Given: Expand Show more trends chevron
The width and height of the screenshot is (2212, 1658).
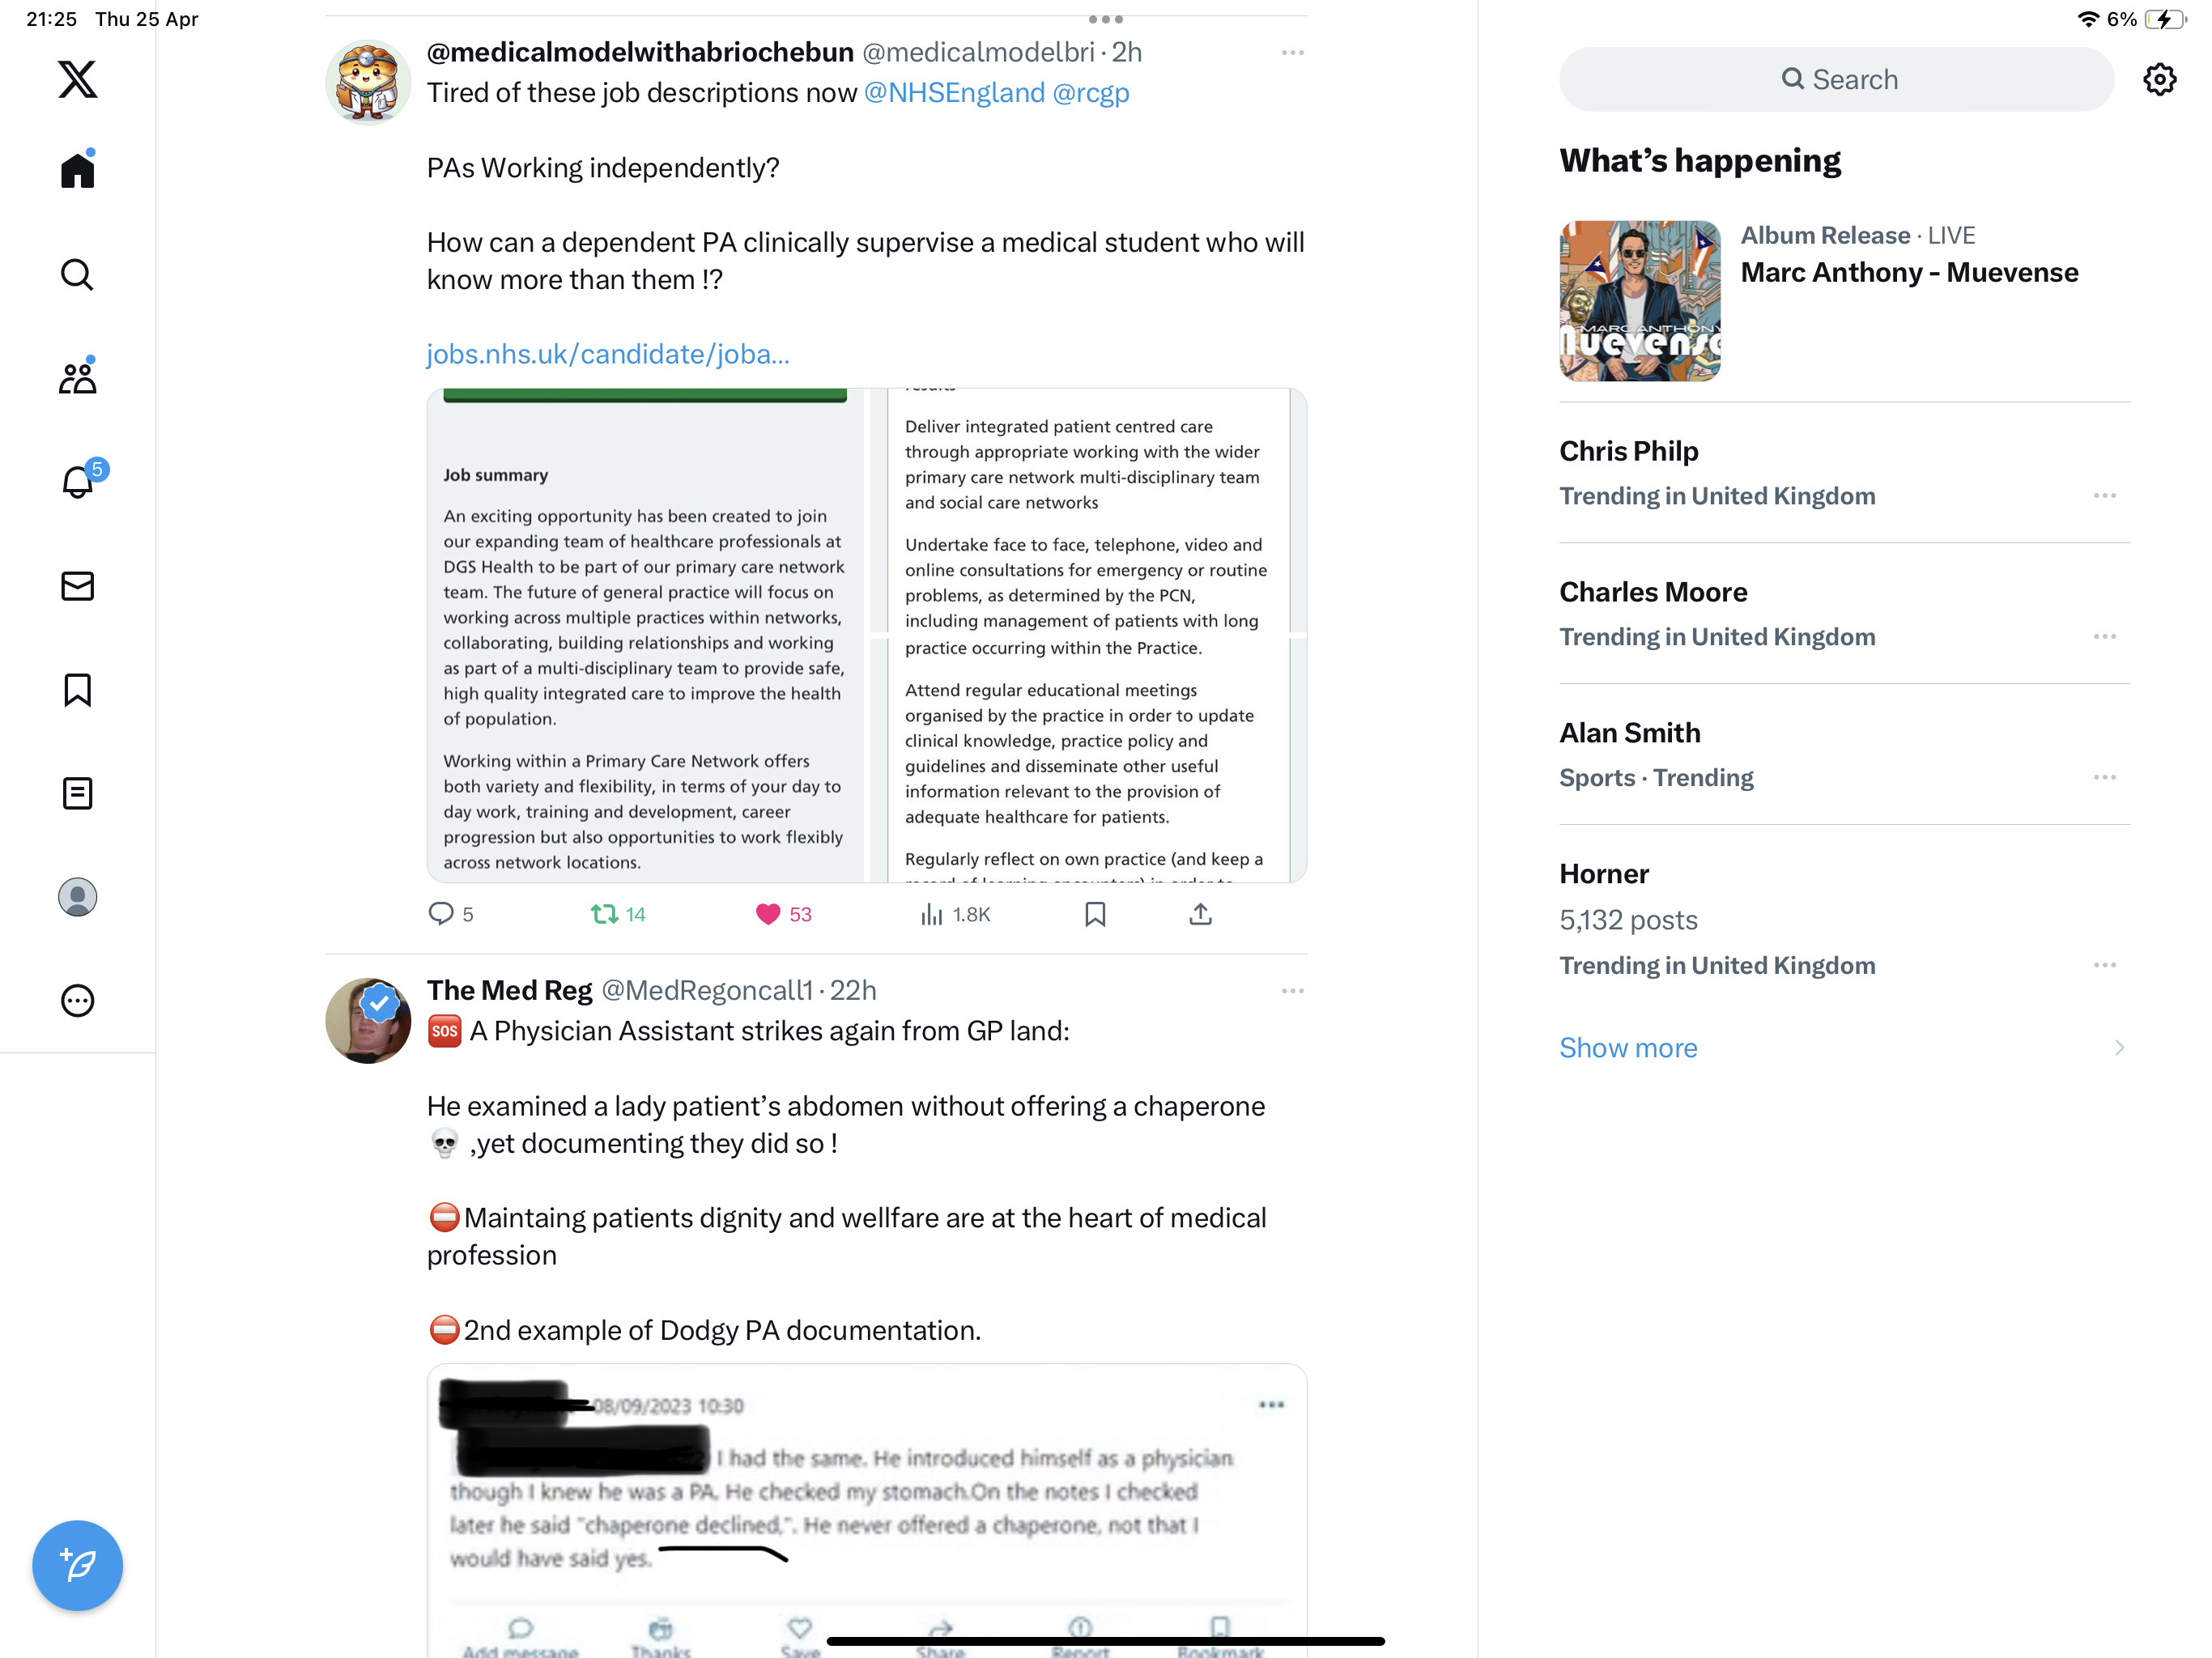Looking at the screenshot, I should [x=2119, y=1048].
